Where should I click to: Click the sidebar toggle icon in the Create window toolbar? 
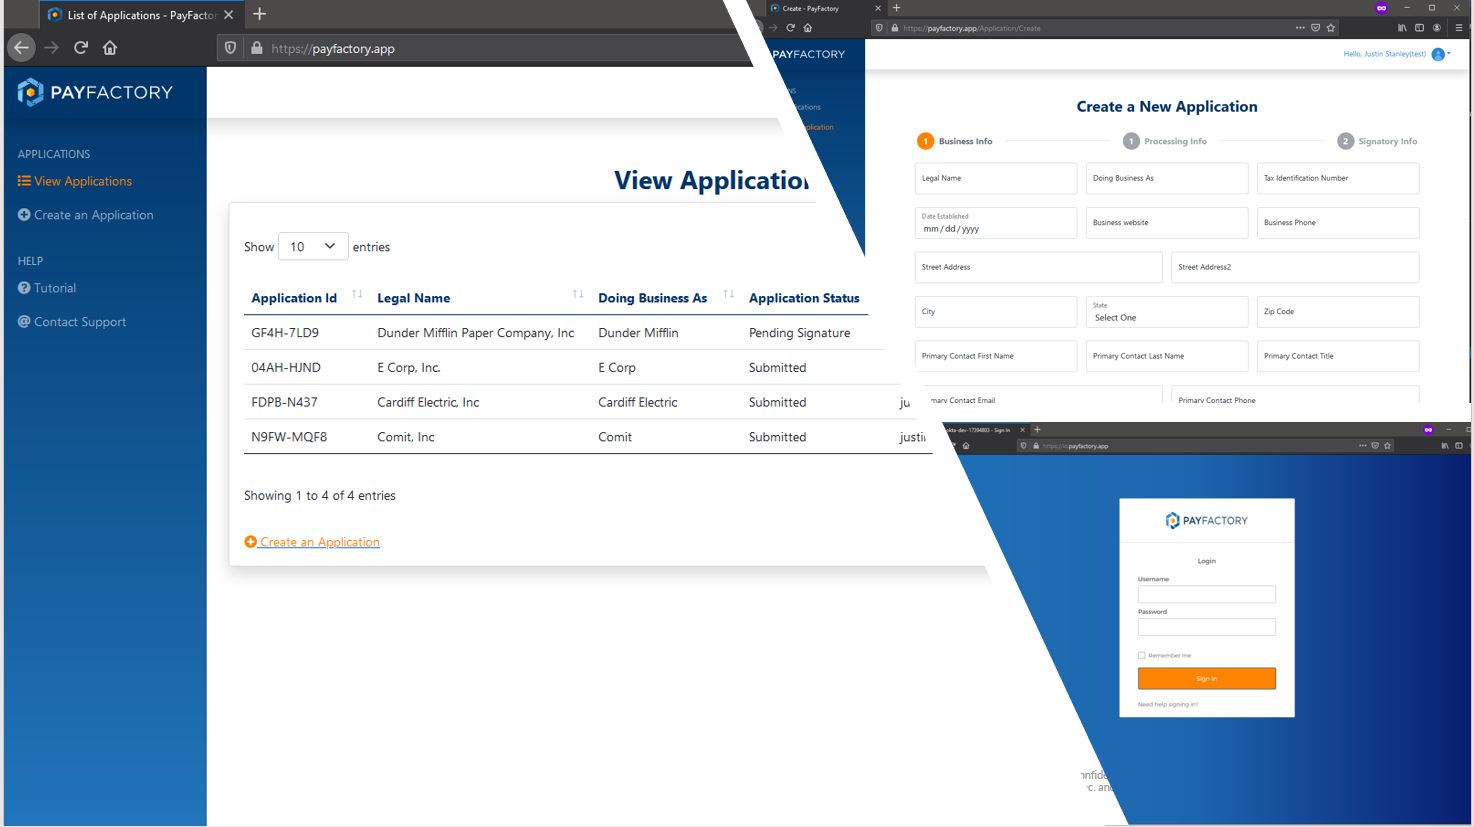1419,28
